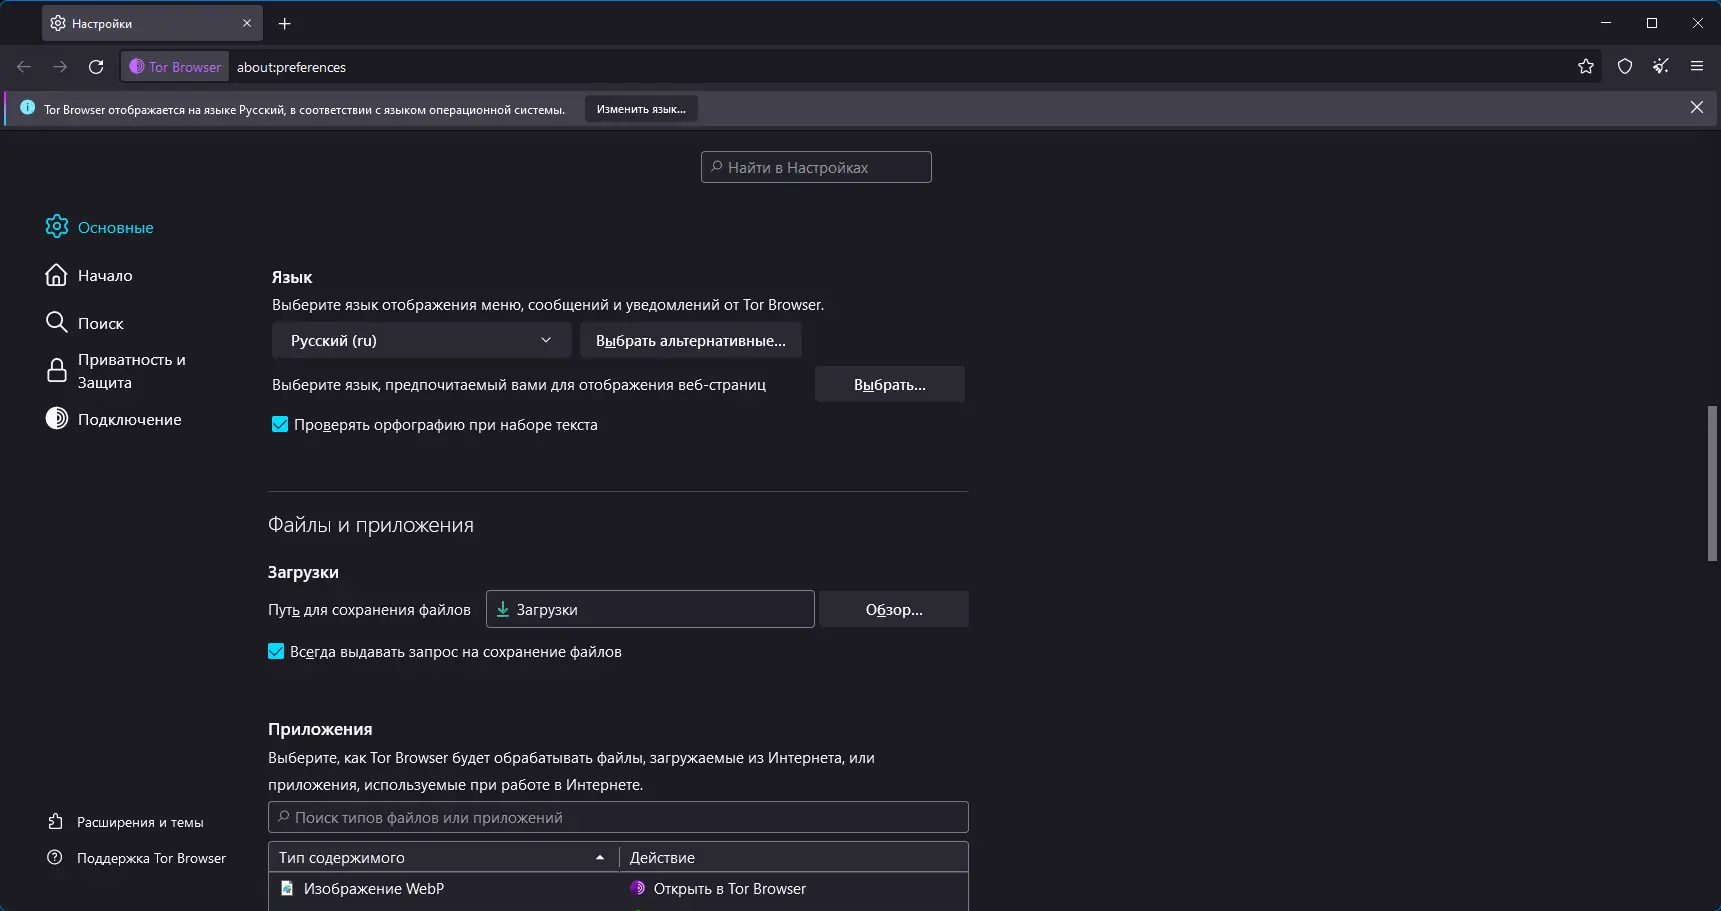Viewport: 1721px width, 911px height.
Task: Open Расширения и темы
Action: [x=126, y=822]
